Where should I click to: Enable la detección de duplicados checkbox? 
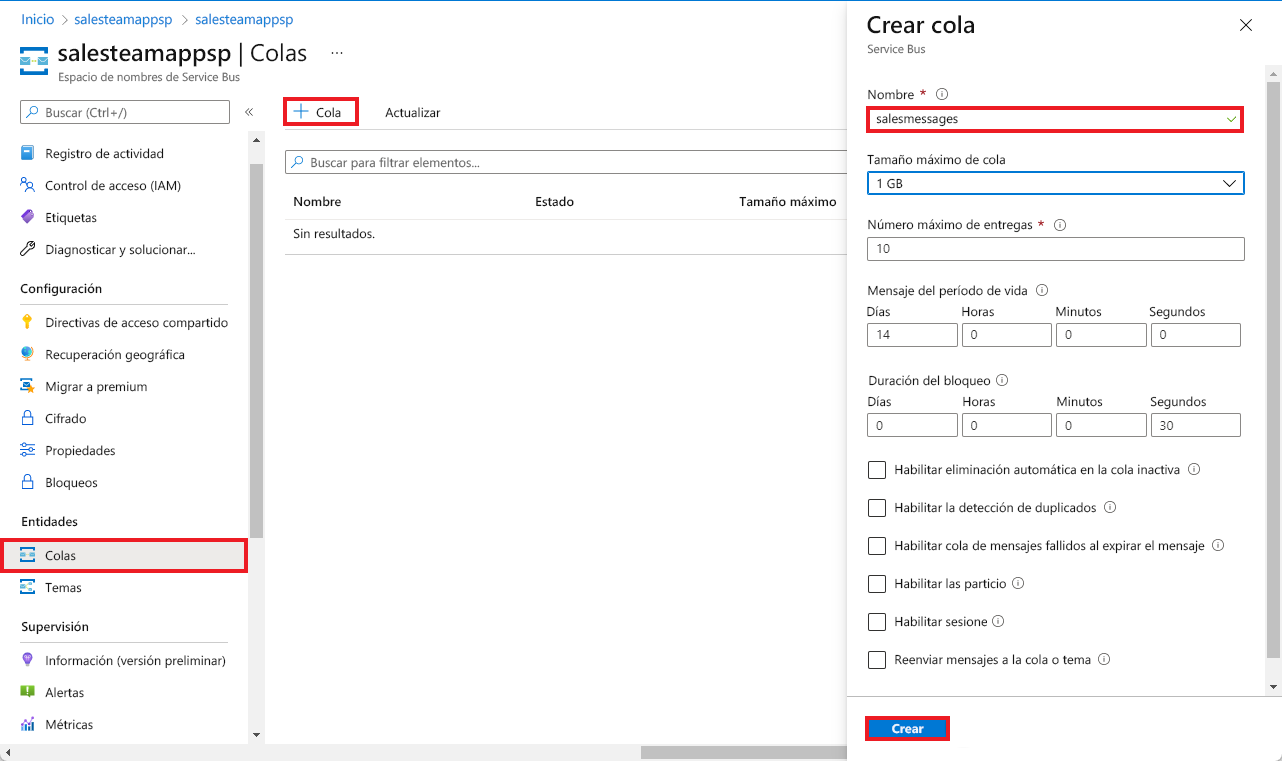(x=877, y=507)
